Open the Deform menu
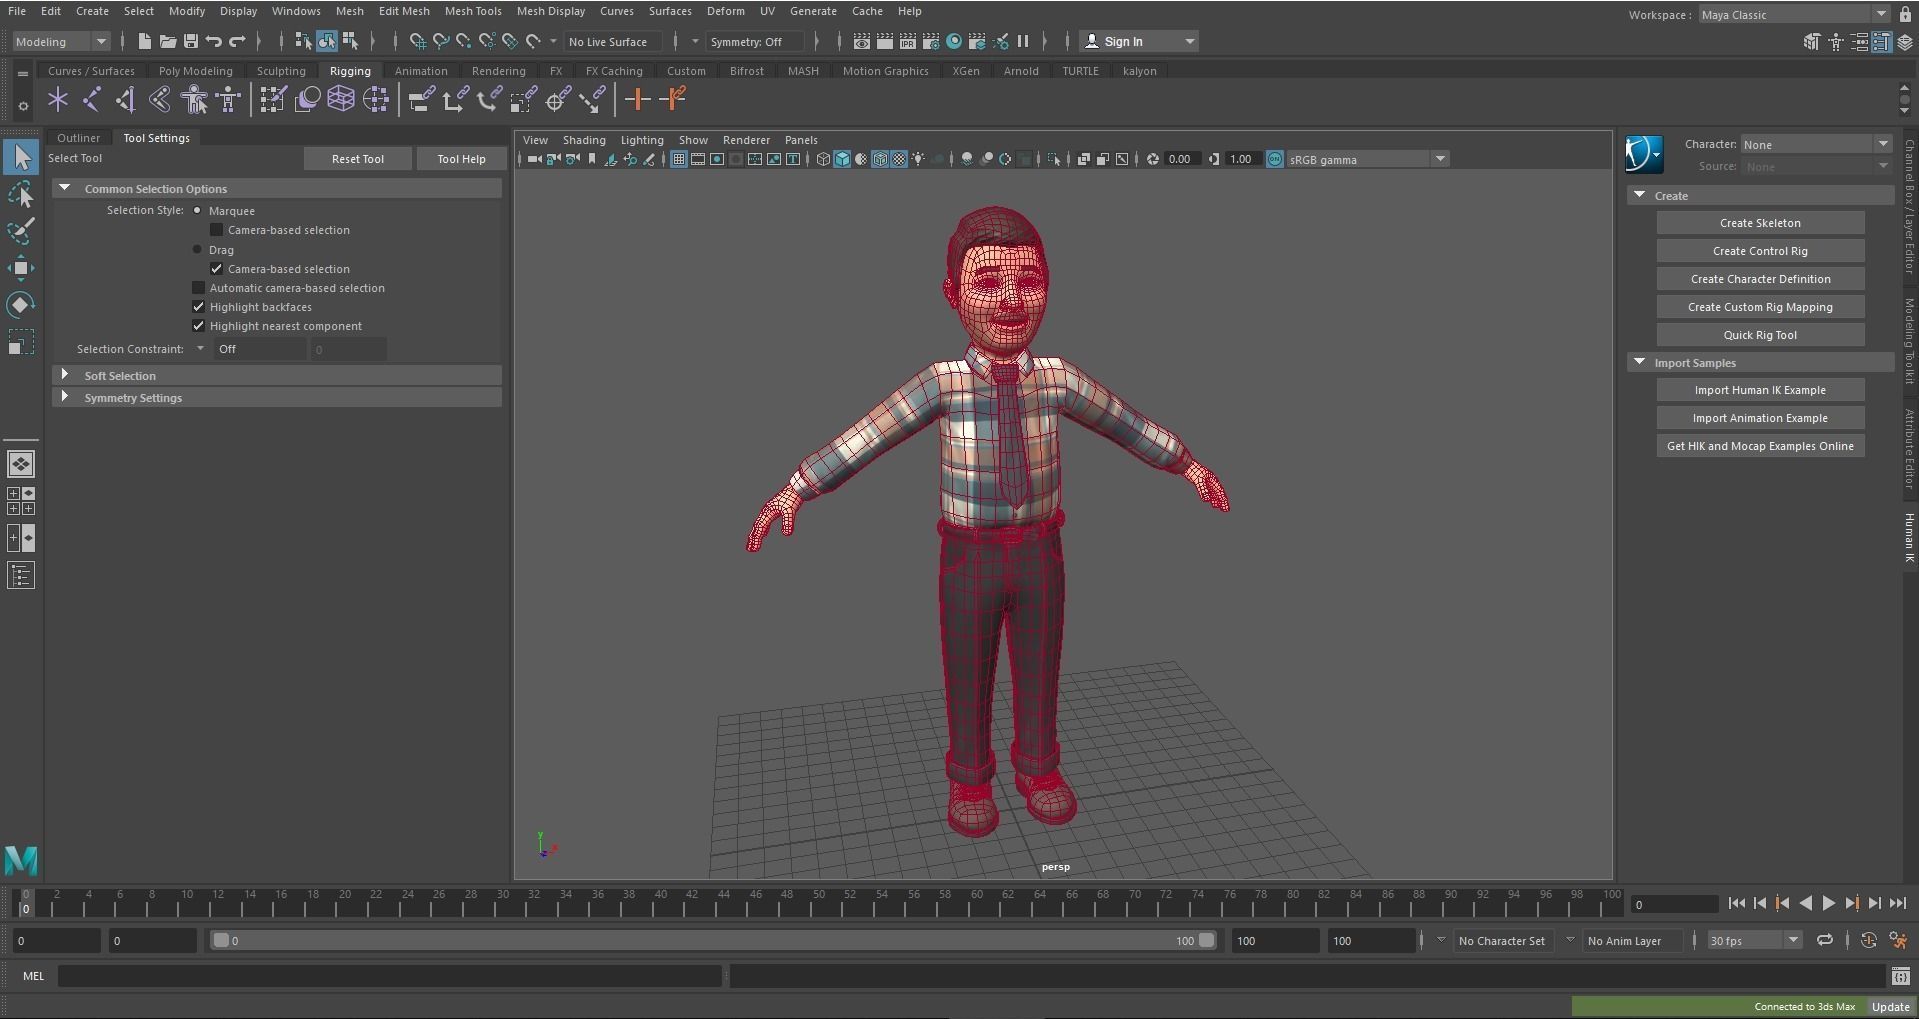Screen dimensions: 1919x1019 coord(725,11)
